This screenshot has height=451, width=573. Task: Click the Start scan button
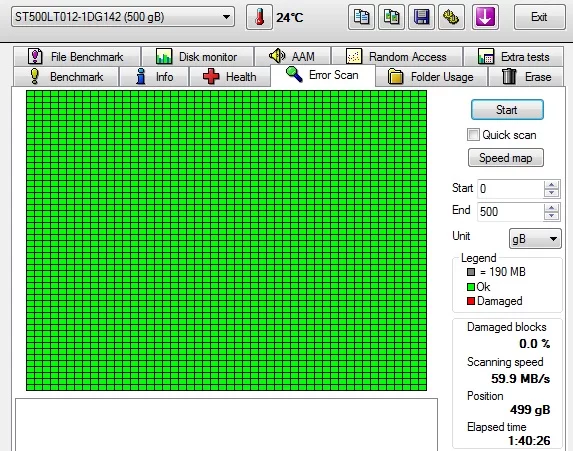[507, 110]
